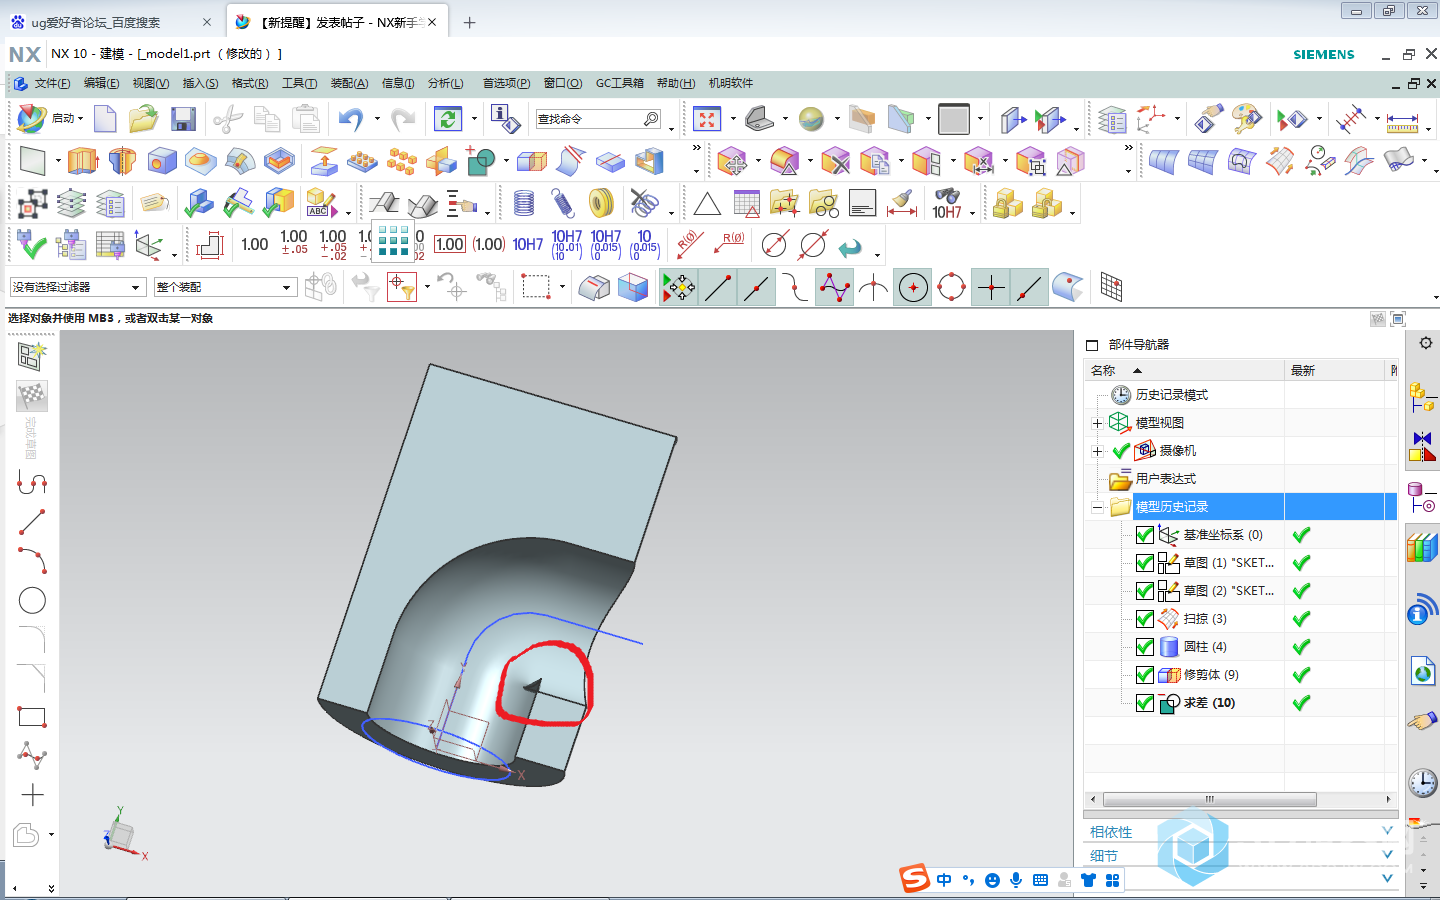Click the blue info web sidebar icon
1440x900 pixels.
pyautogui.click(x=1421, y=609)
